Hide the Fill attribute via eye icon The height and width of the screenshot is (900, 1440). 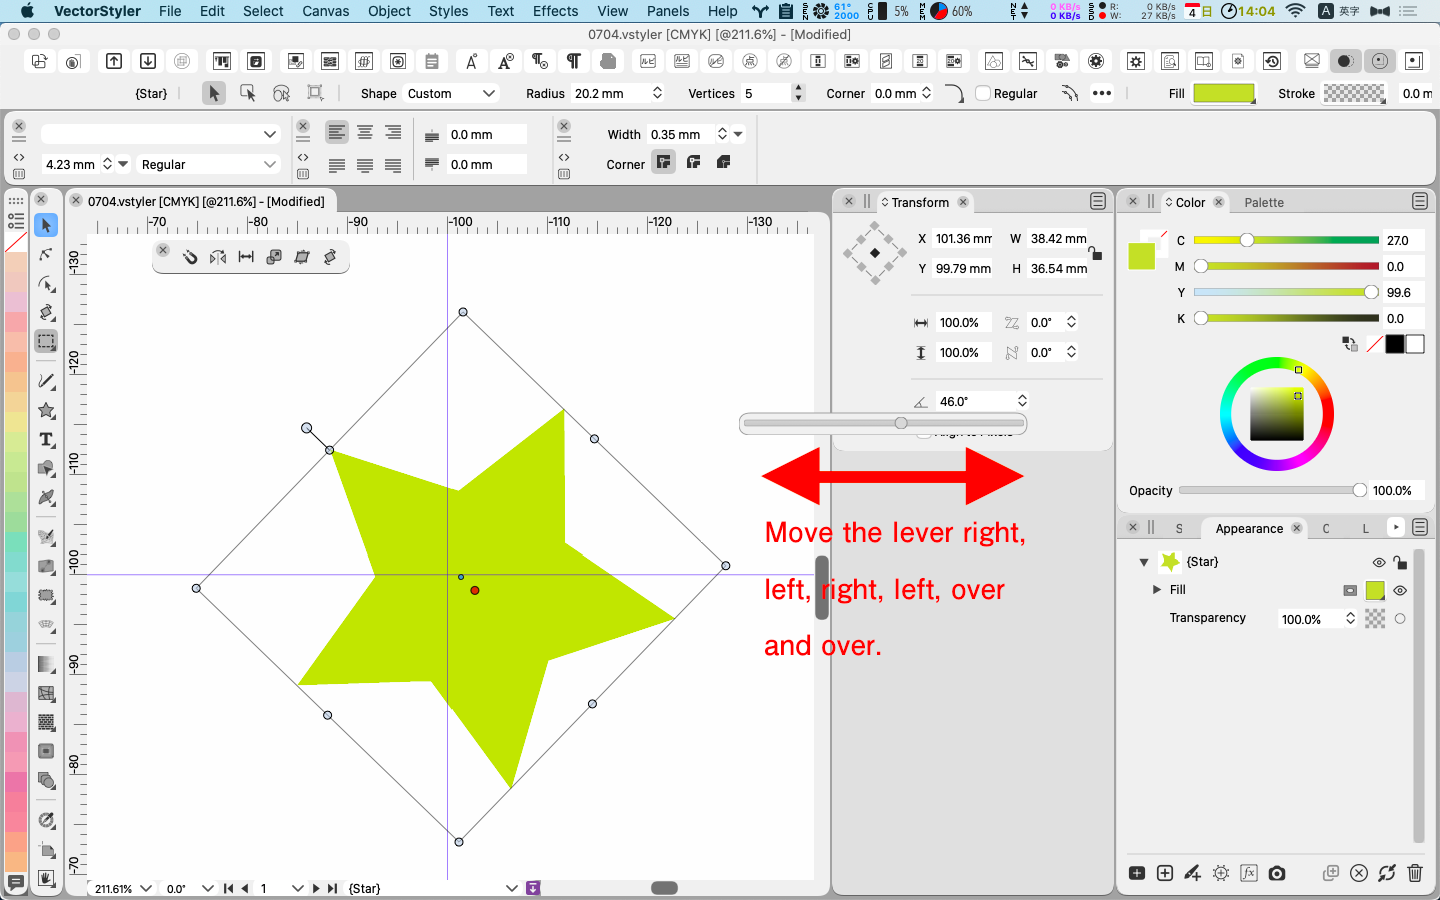tap(1400, 590)
